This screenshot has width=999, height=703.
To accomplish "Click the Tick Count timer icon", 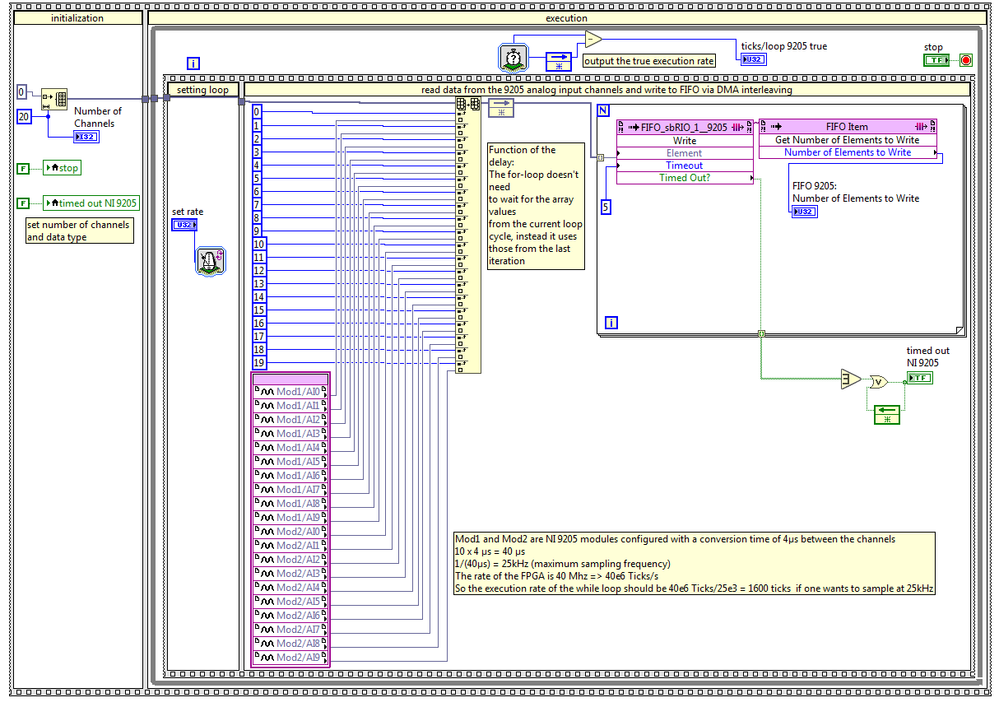I will coord(513,59).
